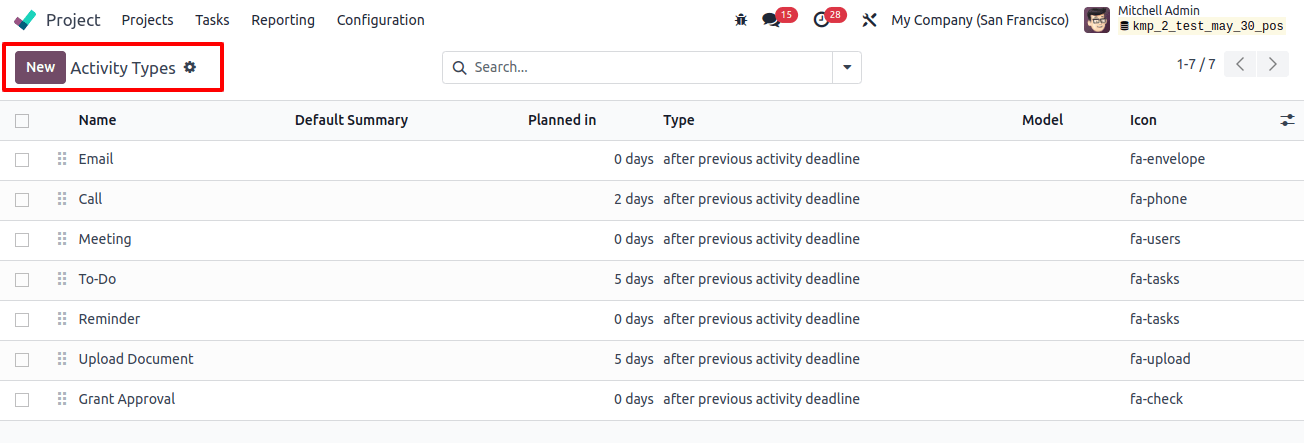
Task: Check the Upload Document row checkbox
Action: point(22,360)
